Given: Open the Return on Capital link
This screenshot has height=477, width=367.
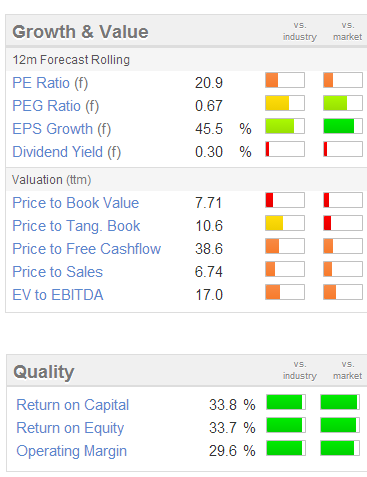Looking at the screenshot, I should (x=73, y=405).
